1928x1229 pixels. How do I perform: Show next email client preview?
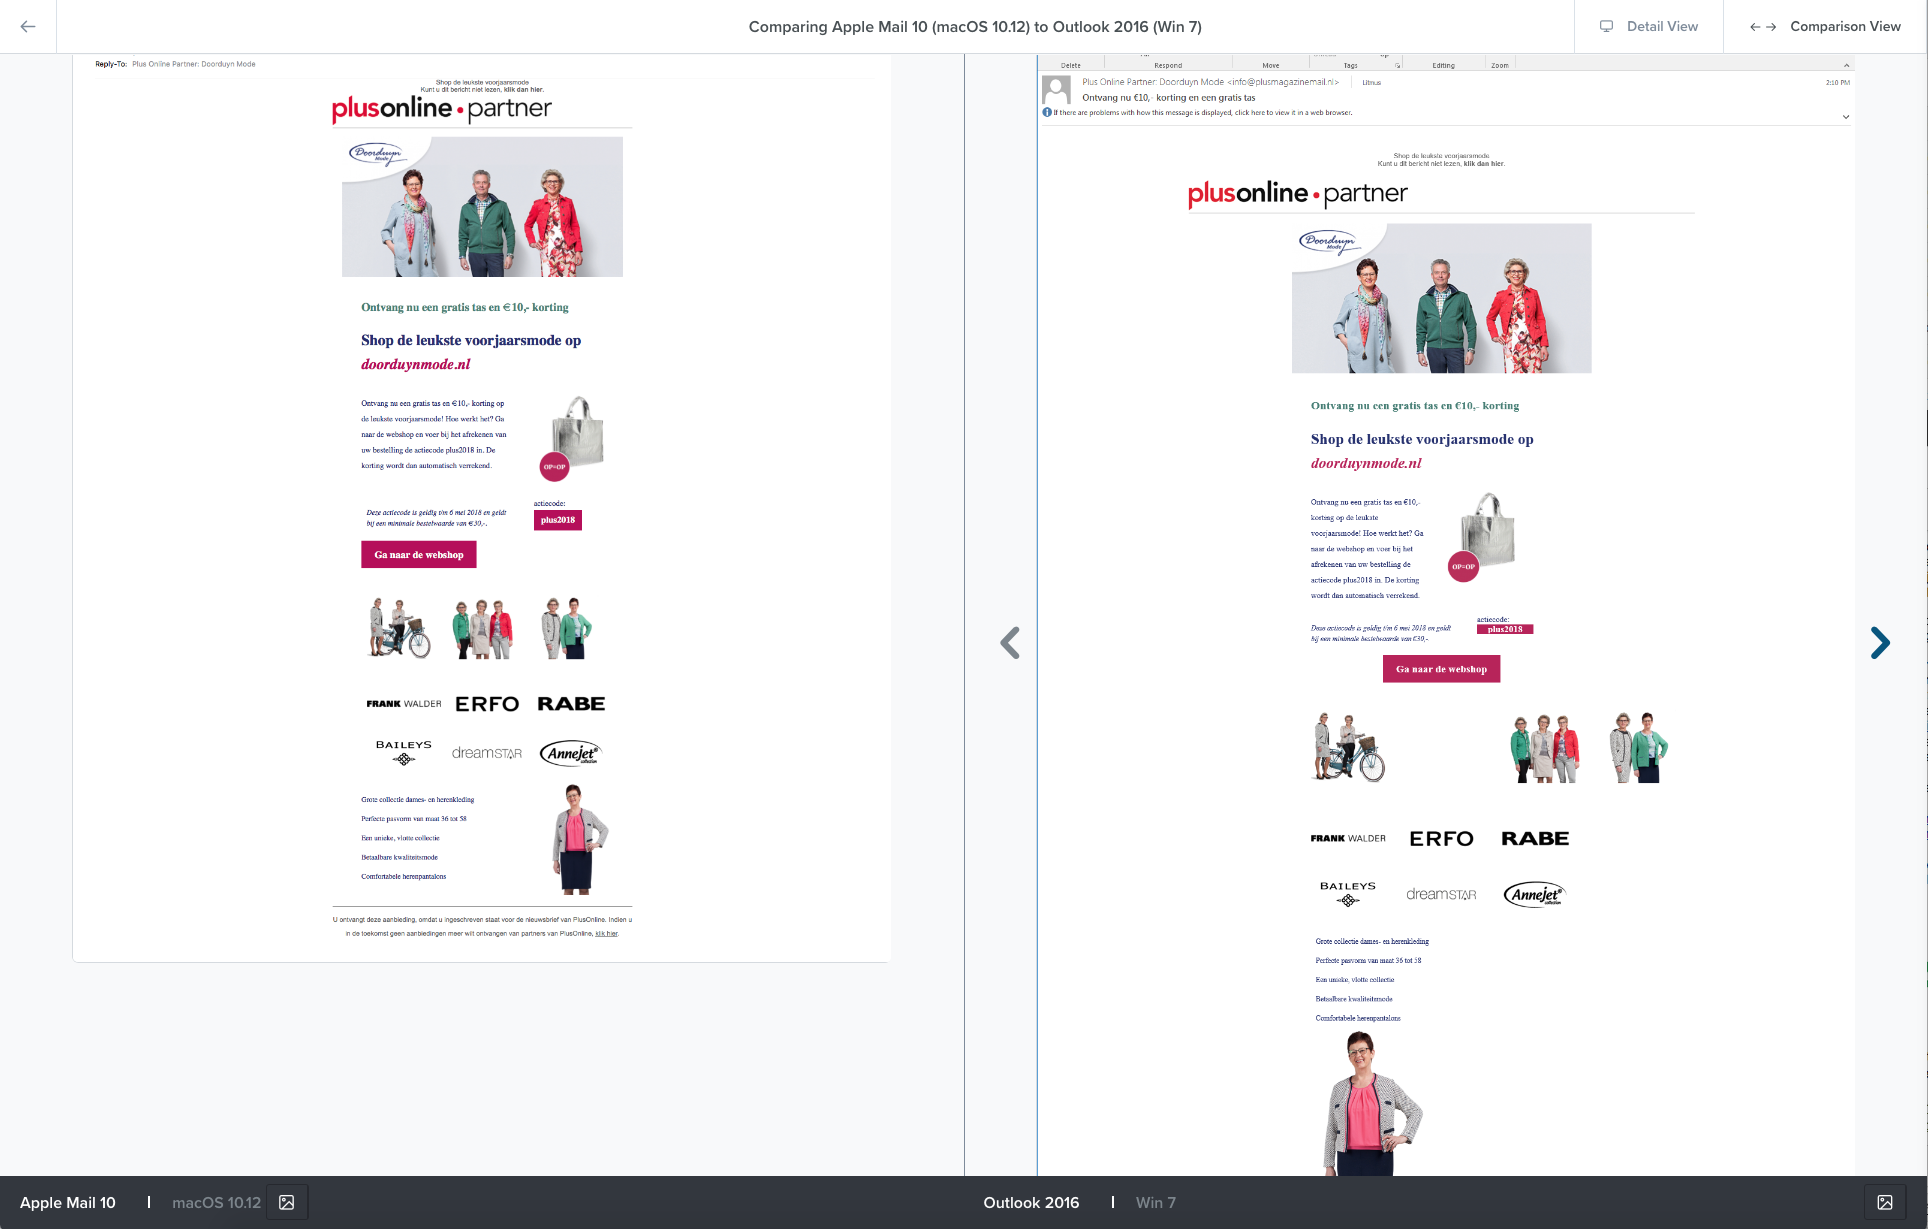coord(1880,643)
